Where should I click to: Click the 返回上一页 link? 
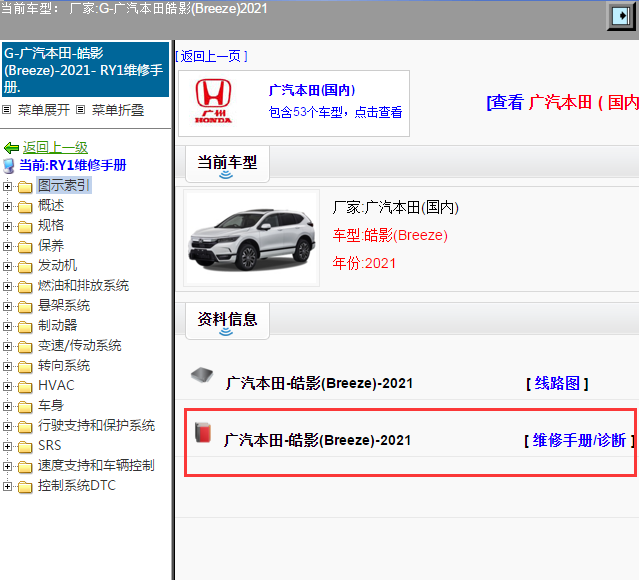pos(212,56)
